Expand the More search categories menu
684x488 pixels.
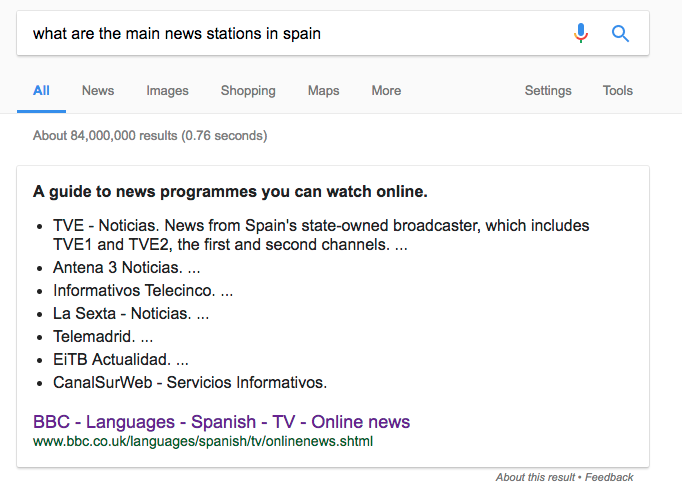[386, 91]
